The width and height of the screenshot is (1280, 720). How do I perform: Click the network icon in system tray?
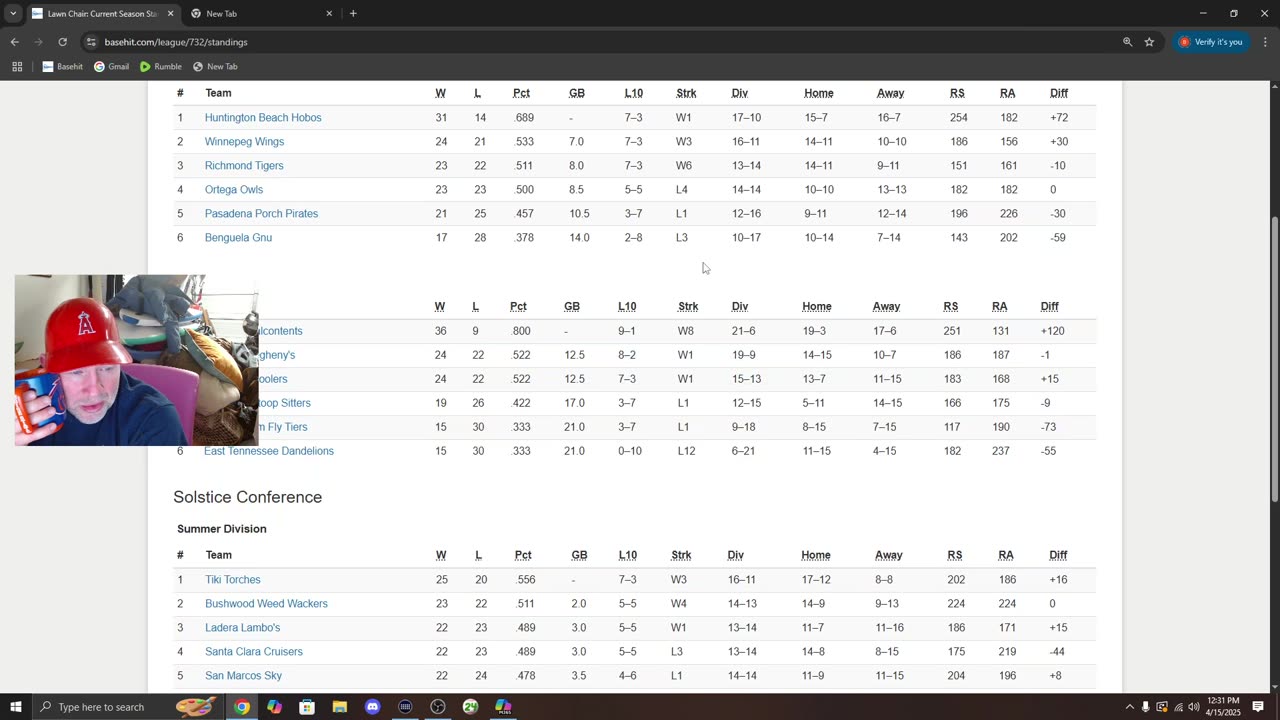[x=1178, y=707]
